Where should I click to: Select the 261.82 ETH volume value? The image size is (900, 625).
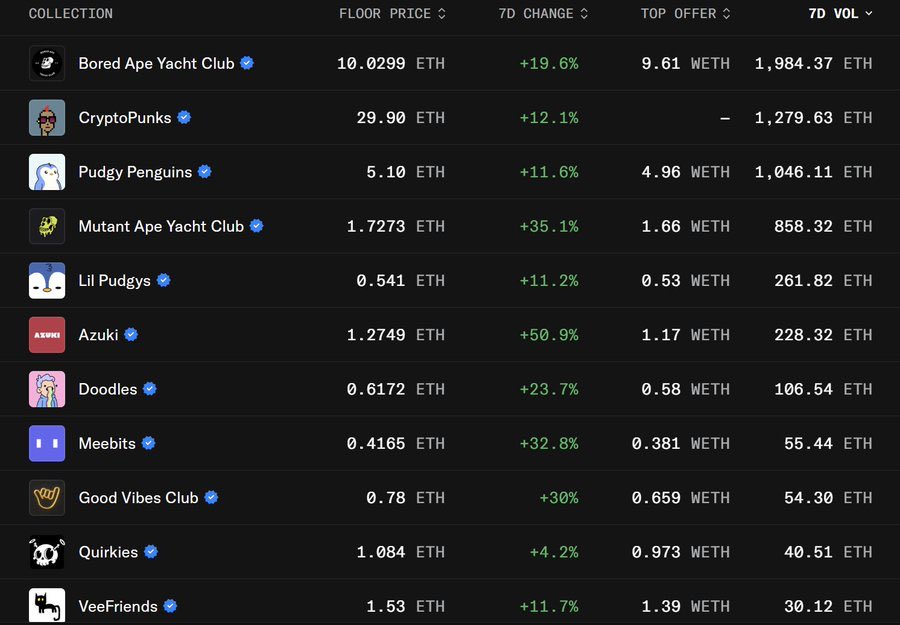823,281
